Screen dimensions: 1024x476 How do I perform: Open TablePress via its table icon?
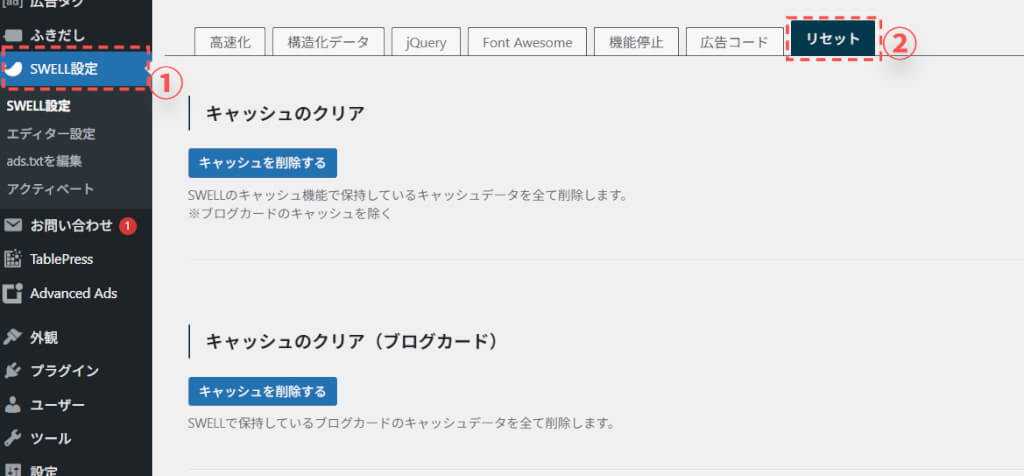coord(13,259)
